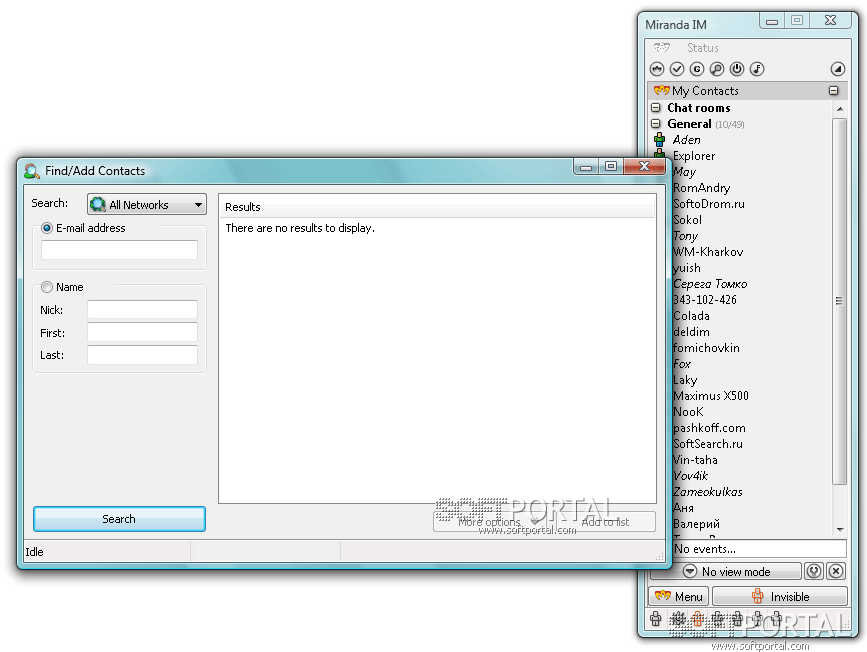Select contact Aden in the list
Viewport: 867px width, 652px height.
pyautogui.click(x=686, y=139)
